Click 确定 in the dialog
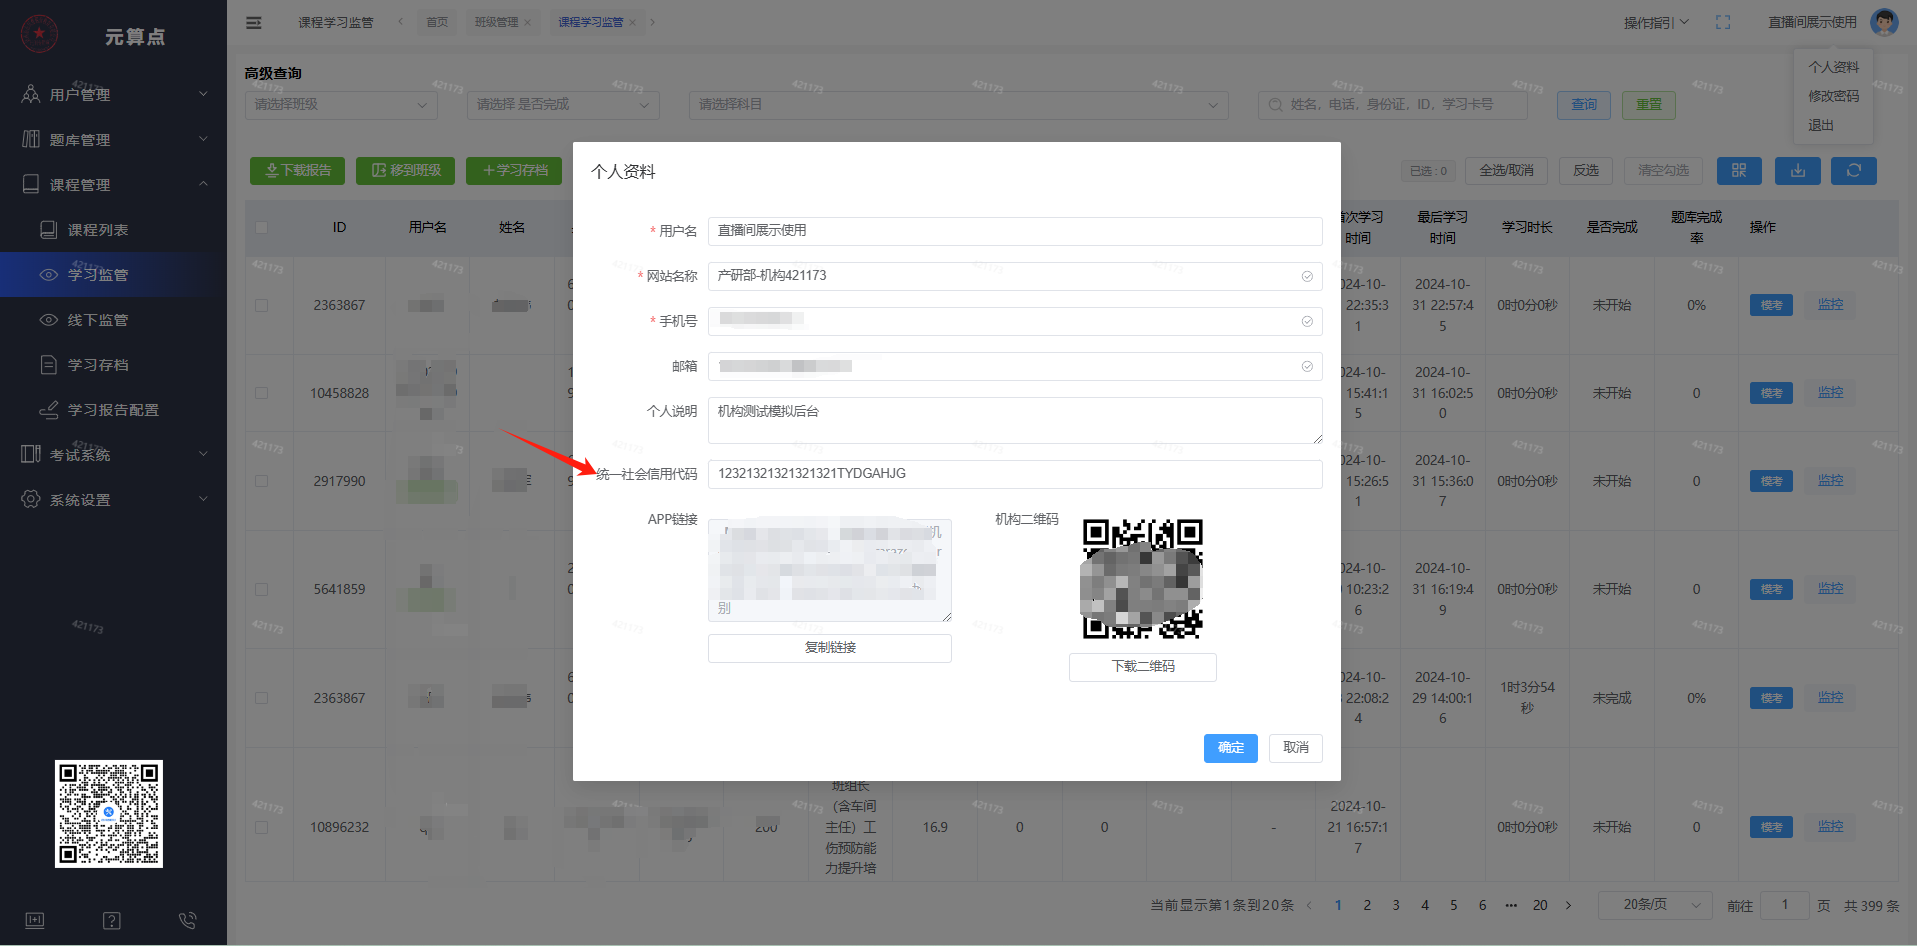The width and height of the screenshot is (1917, 946). [x=1230, y=748]
